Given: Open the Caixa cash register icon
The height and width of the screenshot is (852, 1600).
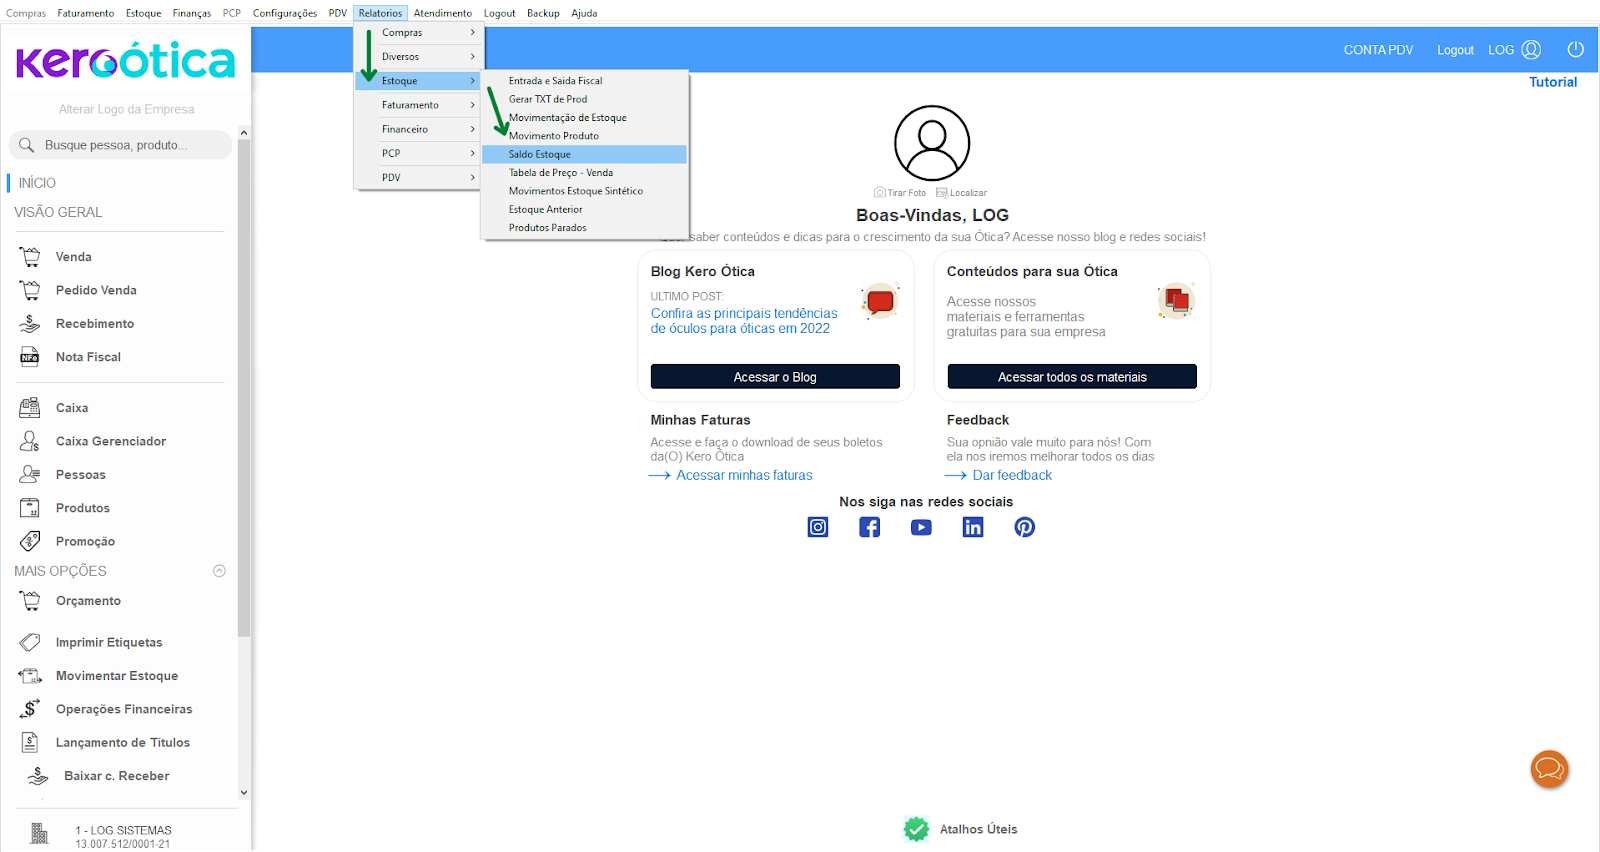Looking at the screenshot, I should pyautogui.click(x=30, y=408).
